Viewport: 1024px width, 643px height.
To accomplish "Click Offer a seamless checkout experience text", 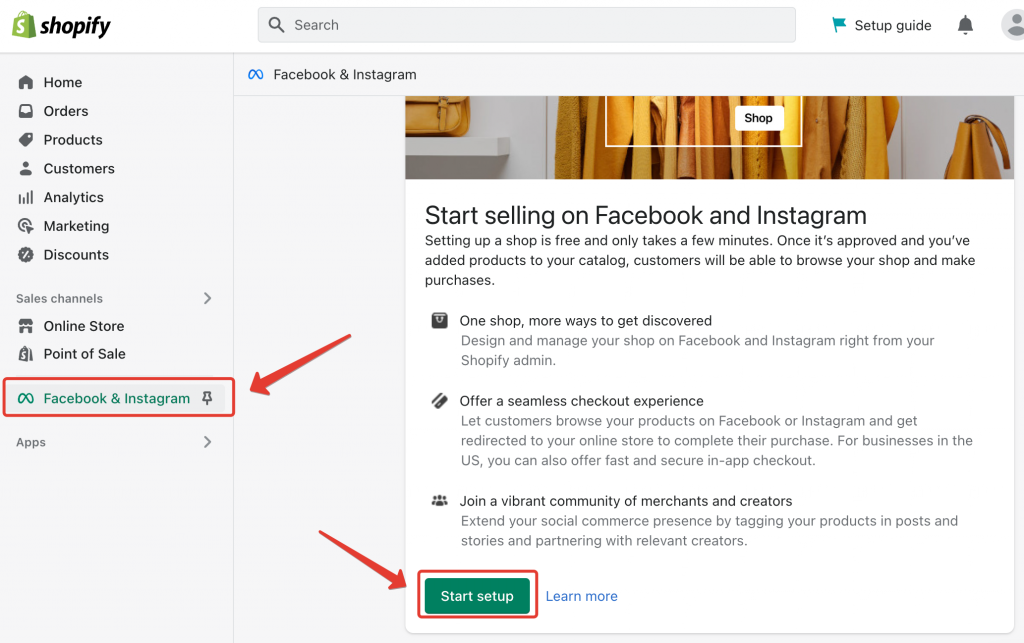I will (x=581, y=401).
